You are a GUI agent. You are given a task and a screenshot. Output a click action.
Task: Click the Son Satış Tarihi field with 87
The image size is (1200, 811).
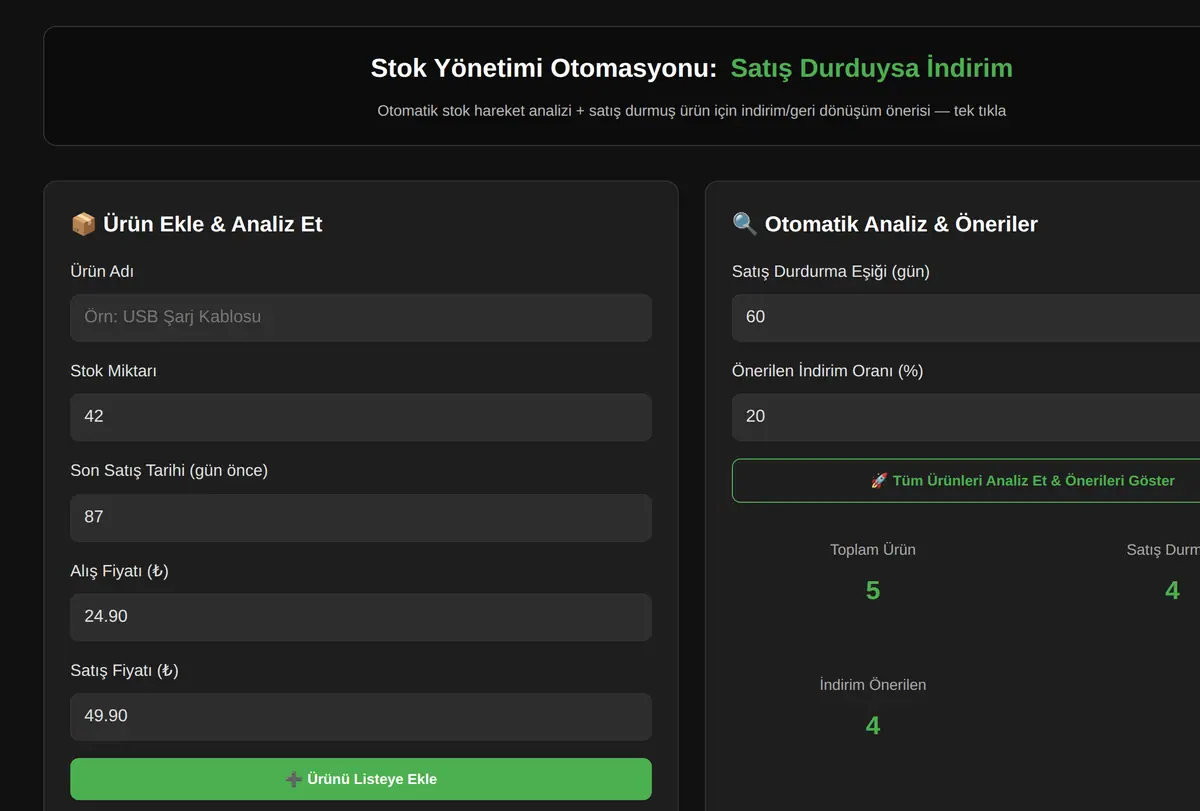pyautogui.click(x=361, y=517)
